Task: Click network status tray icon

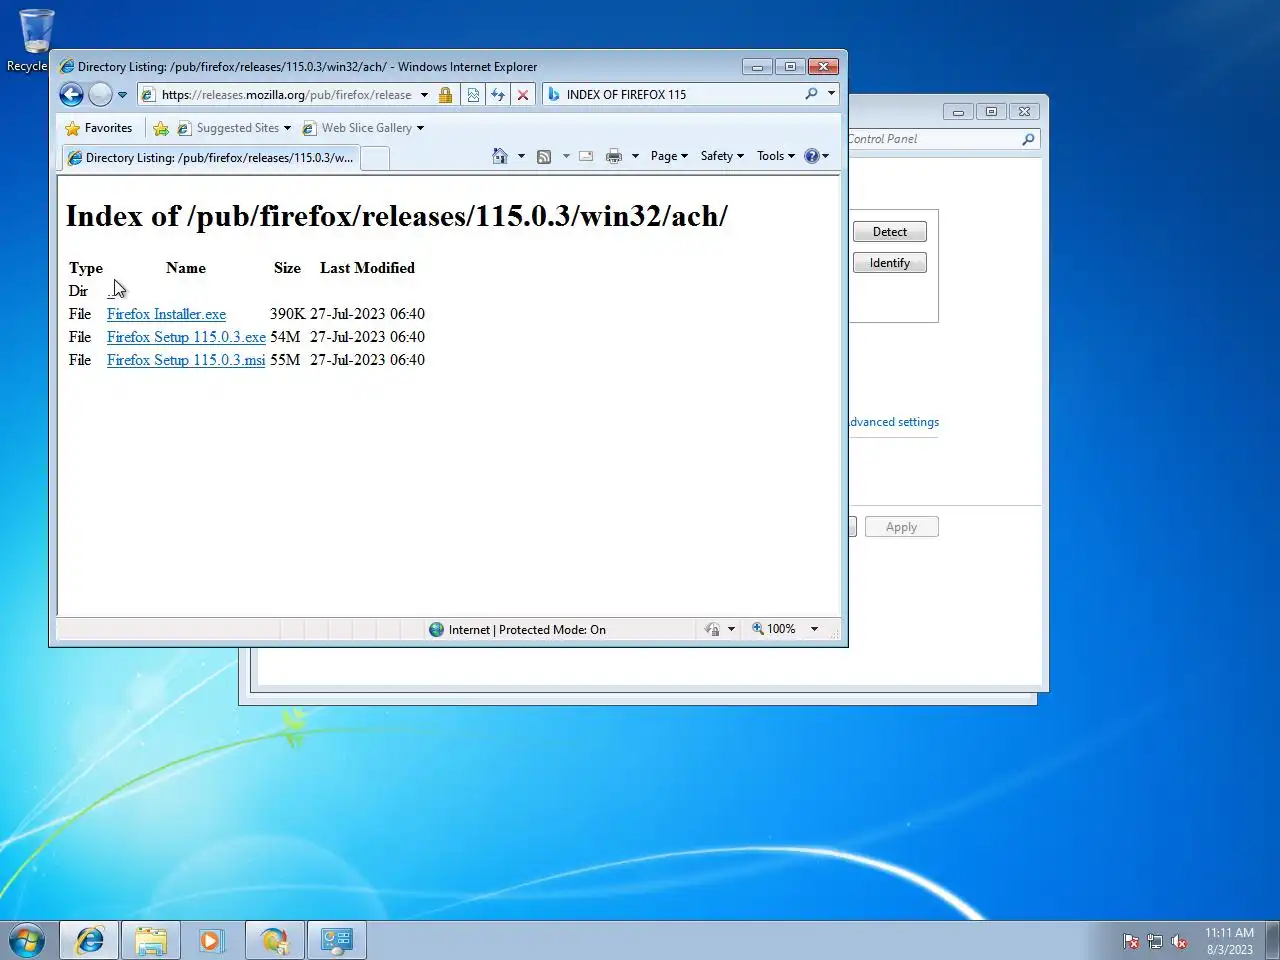Action: 1155,942
